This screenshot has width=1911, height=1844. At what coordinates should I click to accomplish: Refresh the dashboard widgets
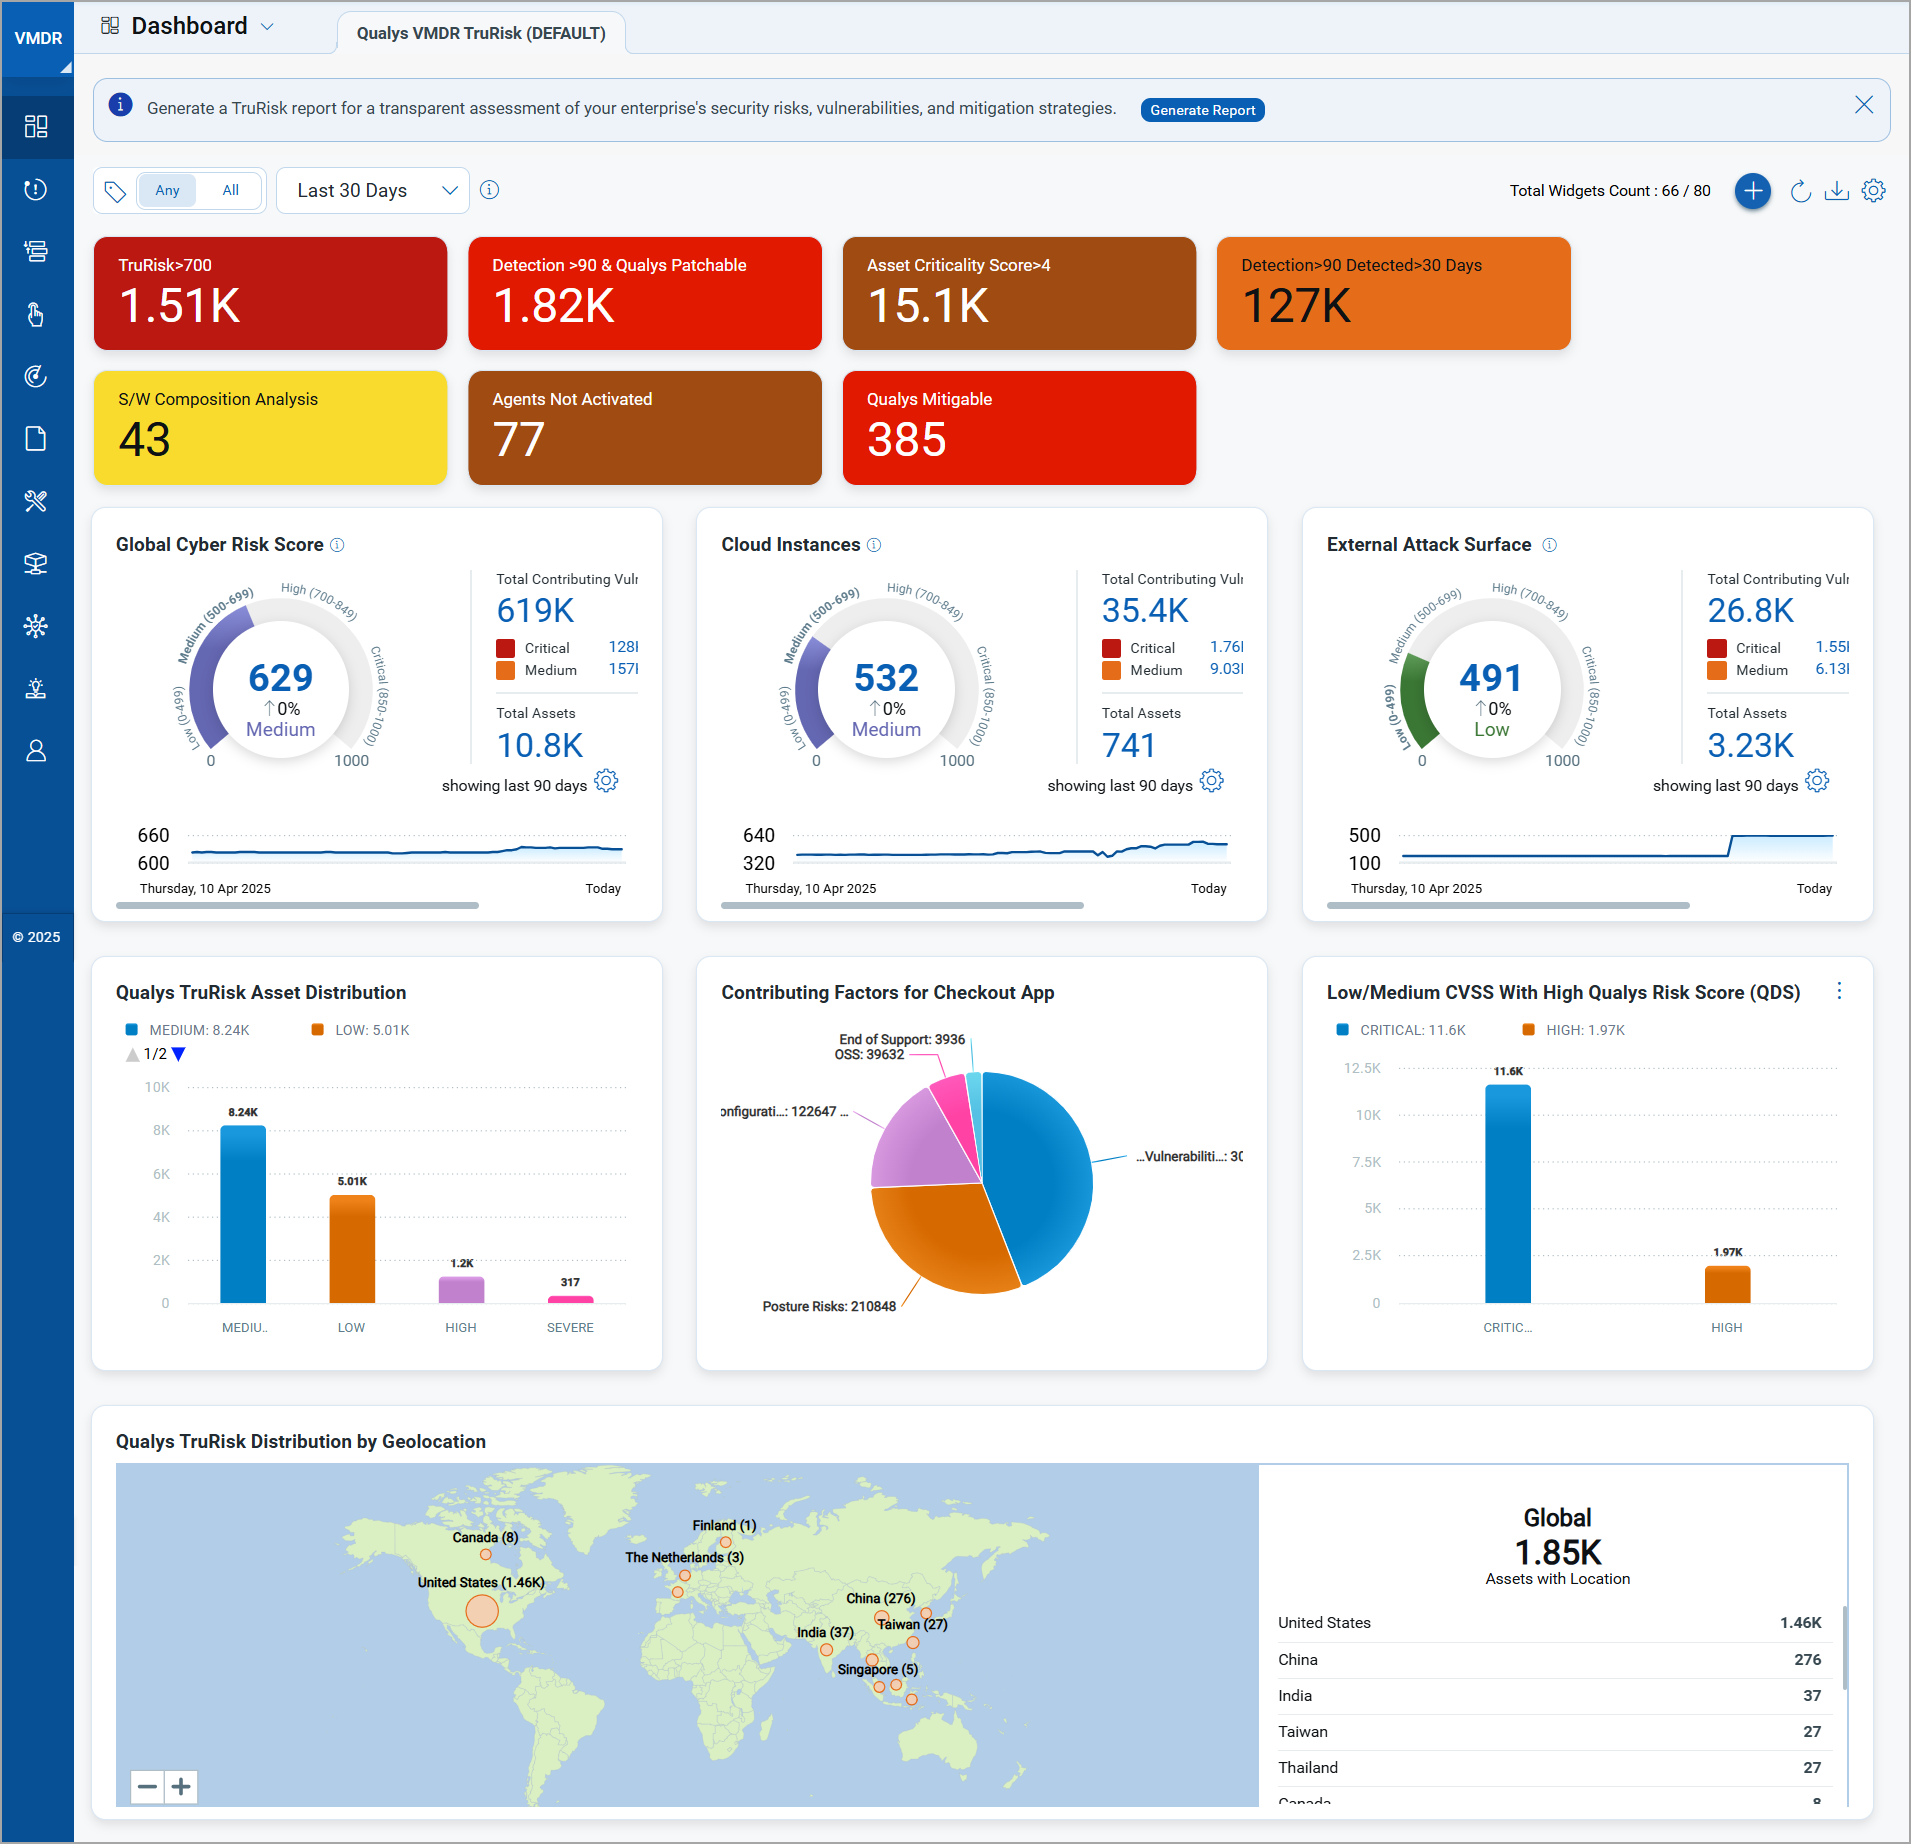(1800, 191)
